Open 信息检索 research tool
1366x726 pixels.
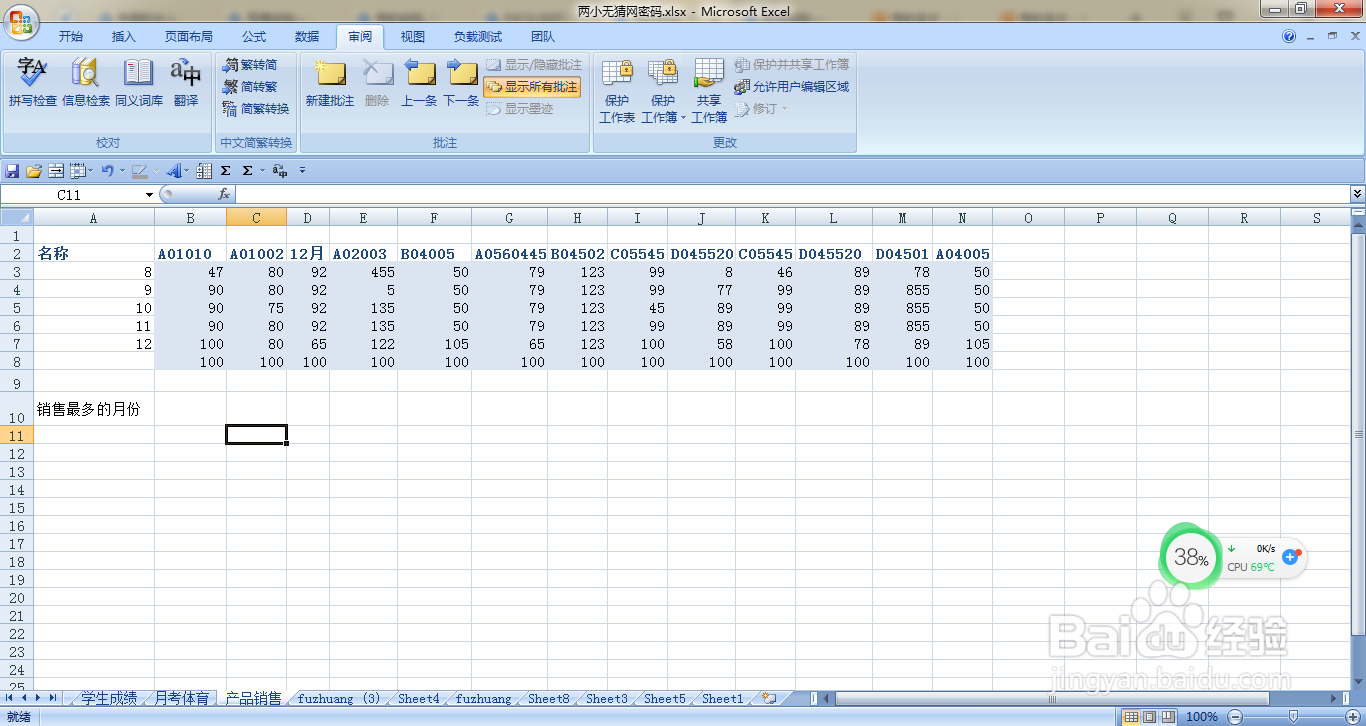click(86, 82)
